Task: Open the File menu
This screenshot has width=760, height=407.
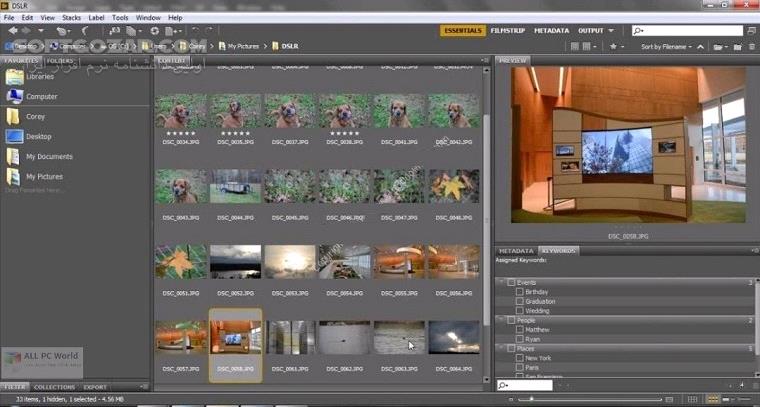Action: (9, 17)
